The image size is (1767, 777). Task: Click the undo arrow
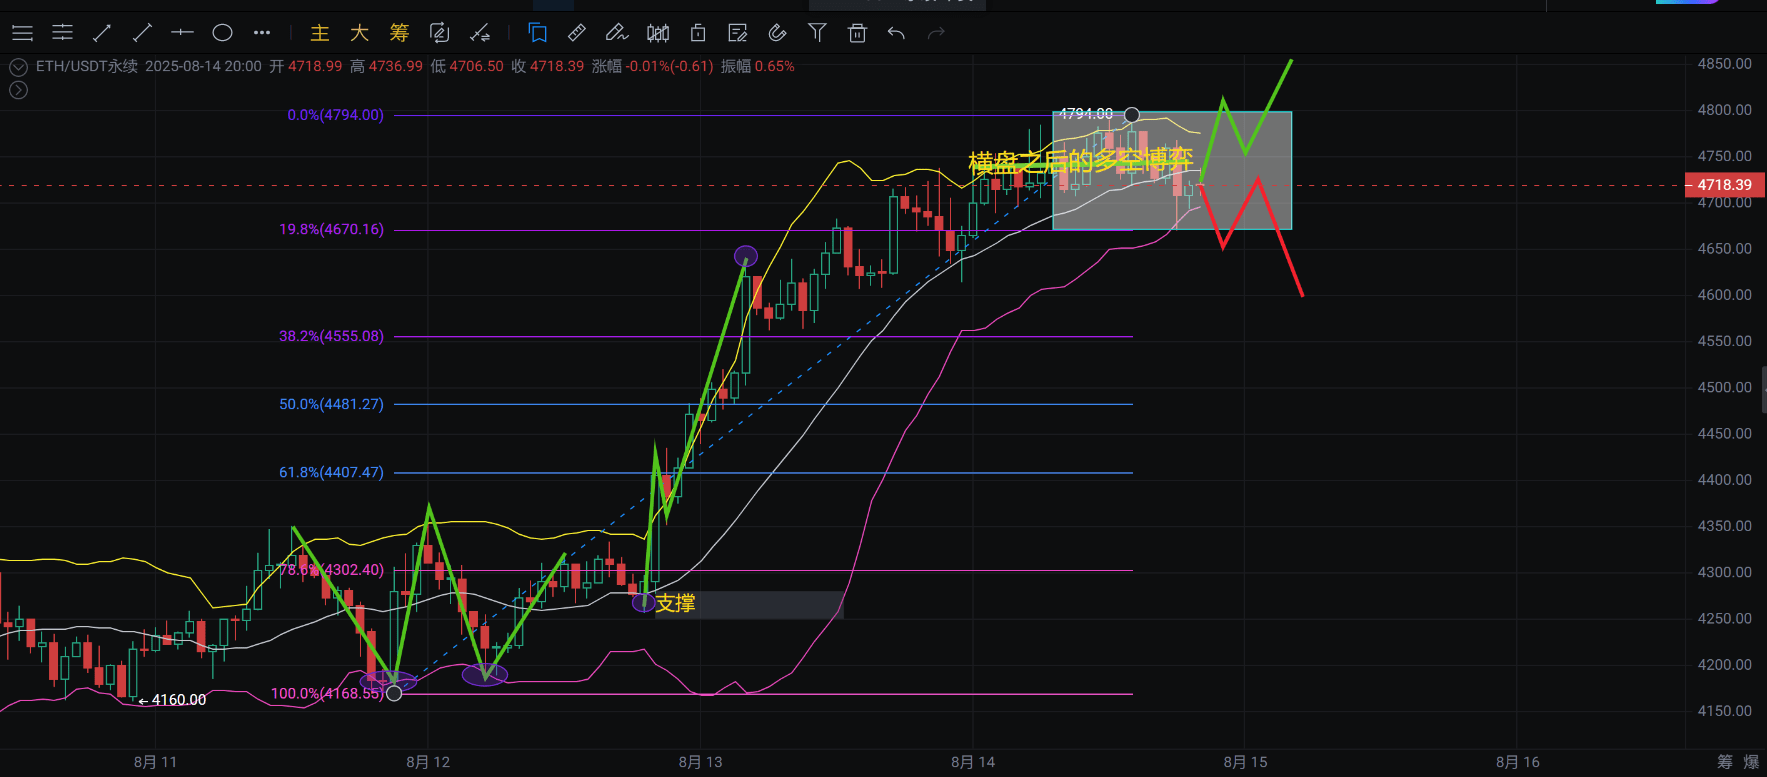(896, 33)
